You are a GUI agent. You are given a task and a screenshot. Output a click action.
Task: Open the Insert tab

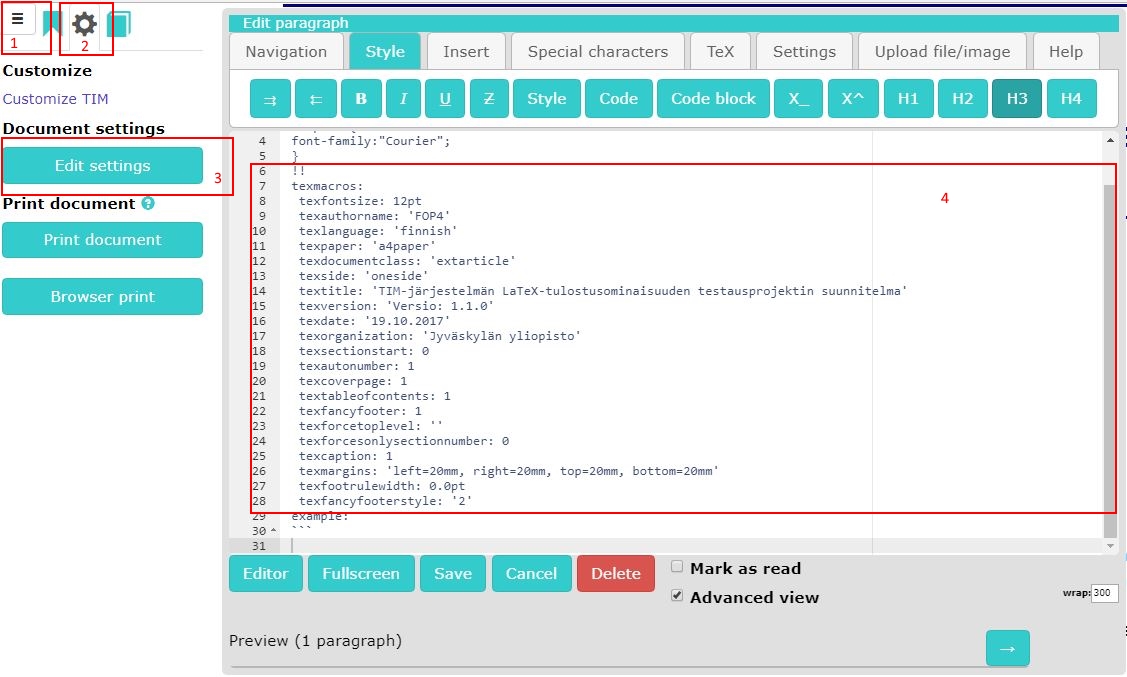pyautogui.click(x=466, y=52)
